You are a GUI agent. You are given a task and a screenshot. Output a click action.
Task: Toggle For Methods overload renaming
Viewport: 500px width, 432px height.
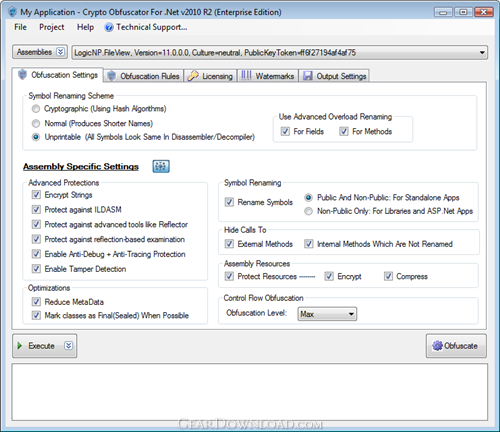tap(344, 131)
